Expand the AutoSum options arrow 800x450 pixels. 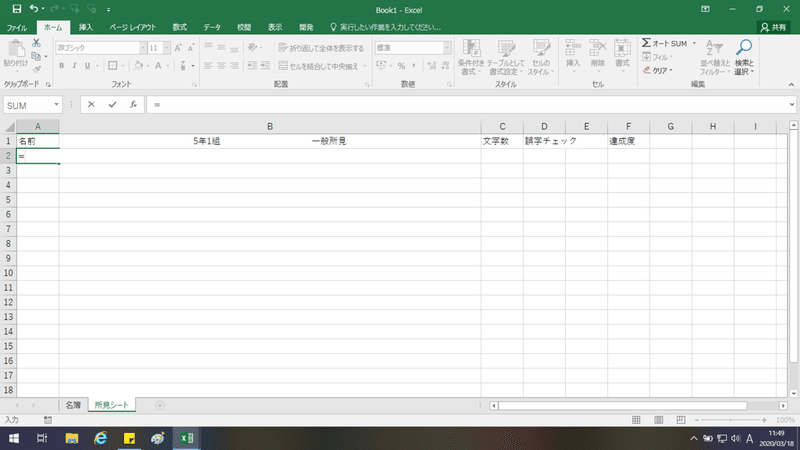(x=694, y=43)
